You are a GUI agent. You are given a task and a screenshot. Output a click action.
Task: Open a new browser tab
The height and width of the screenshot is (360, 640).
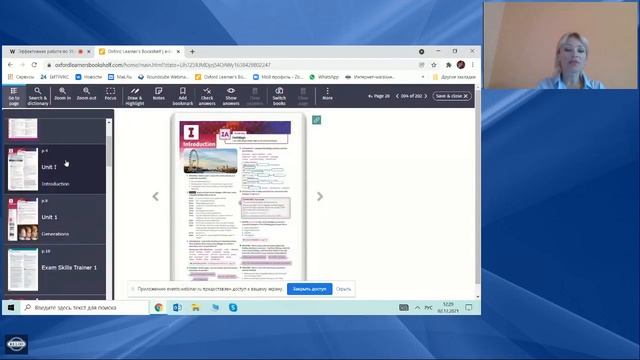click(192, 52)
